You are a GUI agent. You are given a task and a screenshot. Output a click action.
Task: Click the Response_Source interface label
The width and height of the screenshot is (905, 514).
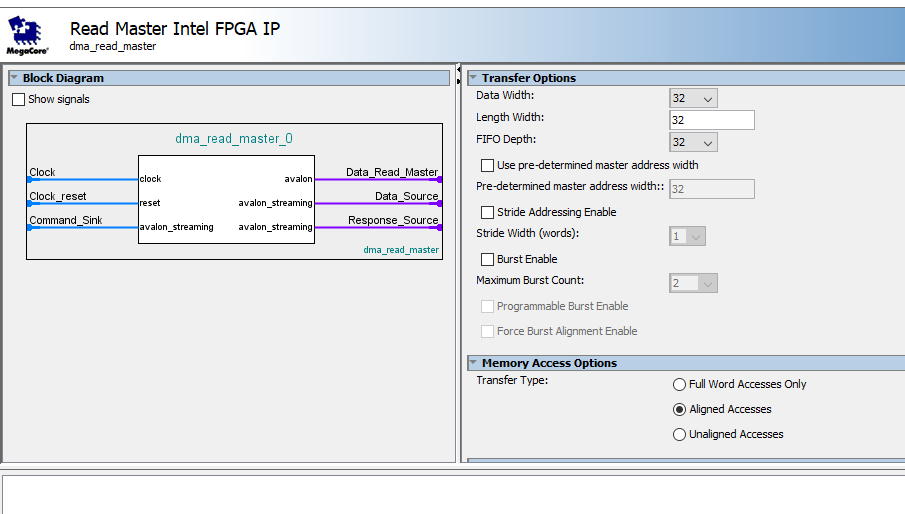[393, 220]
